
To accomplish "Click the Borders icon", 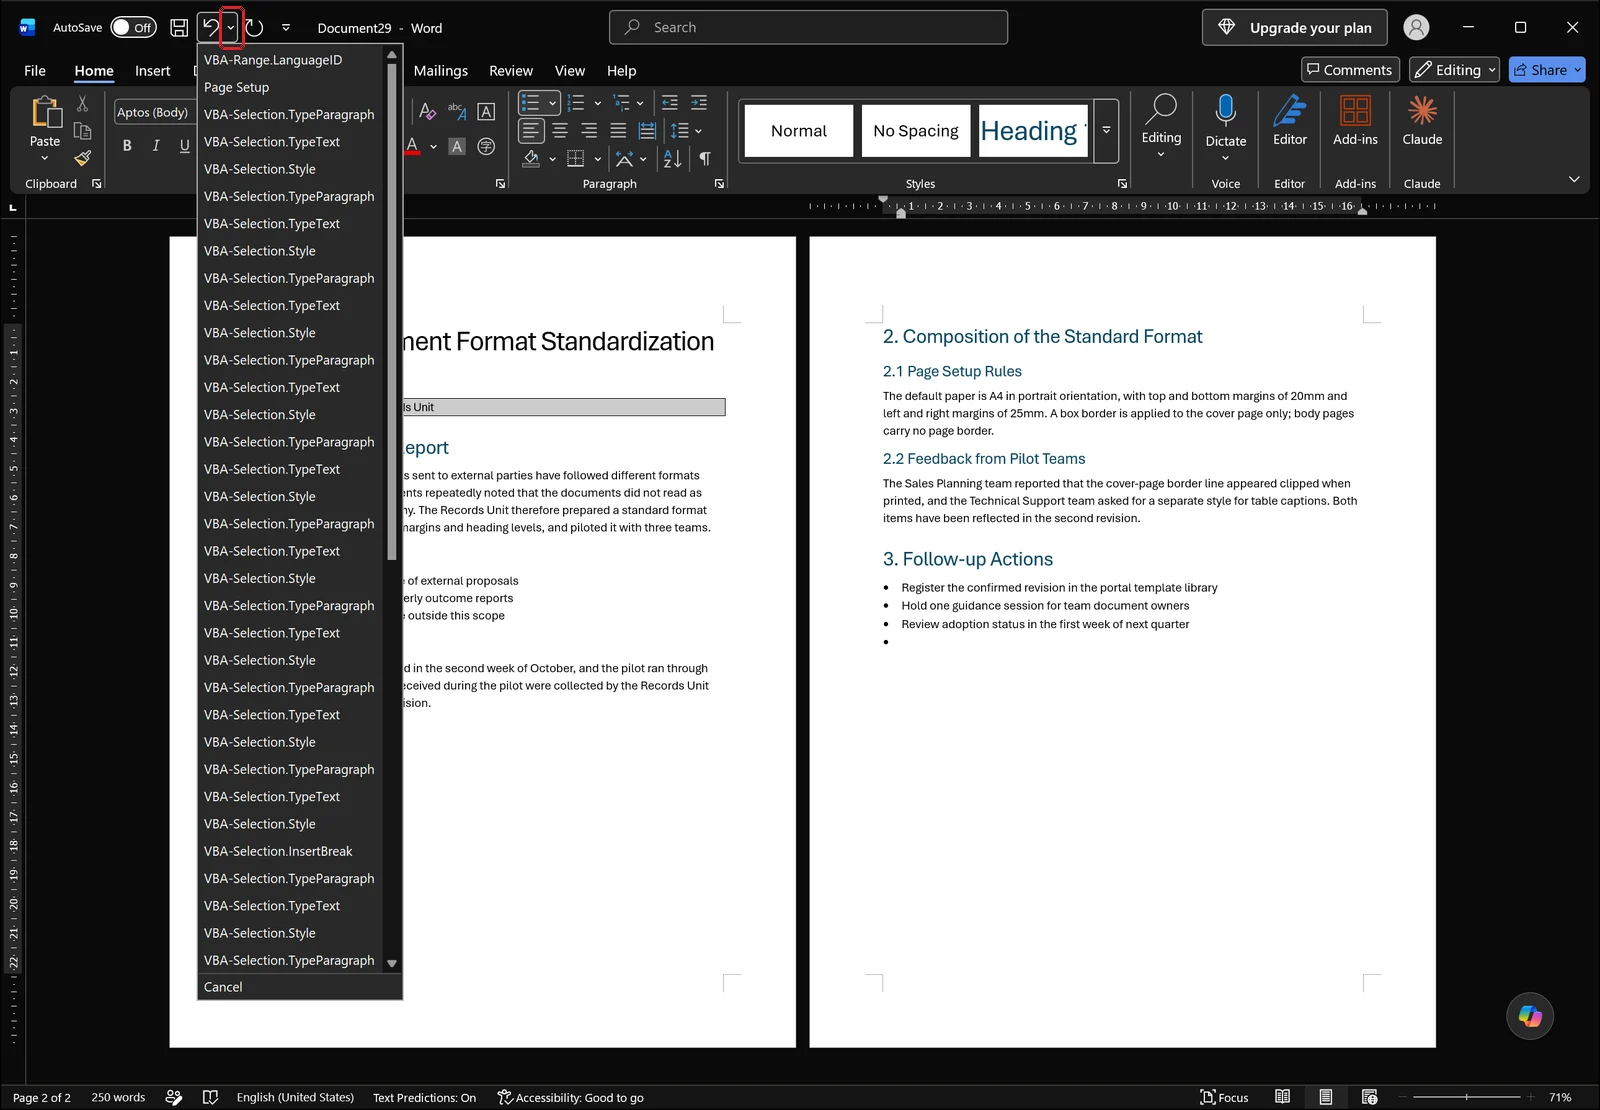I will (576, 158).
